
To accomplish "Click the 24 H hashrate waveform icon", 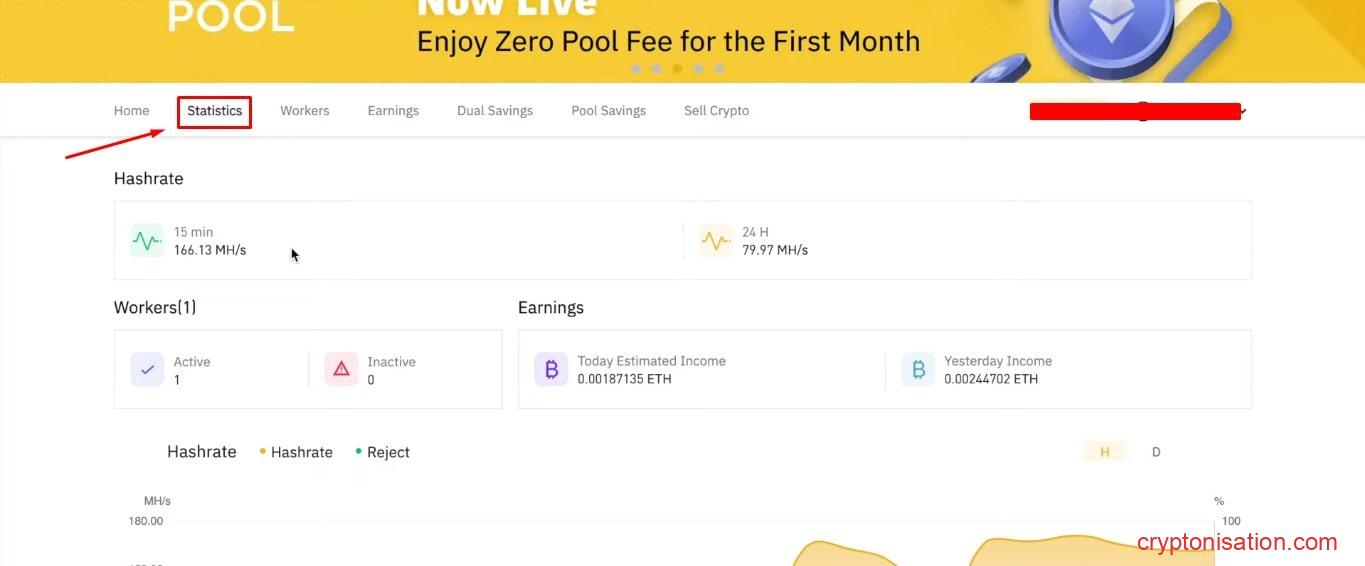I will click(x=715, y=241).
